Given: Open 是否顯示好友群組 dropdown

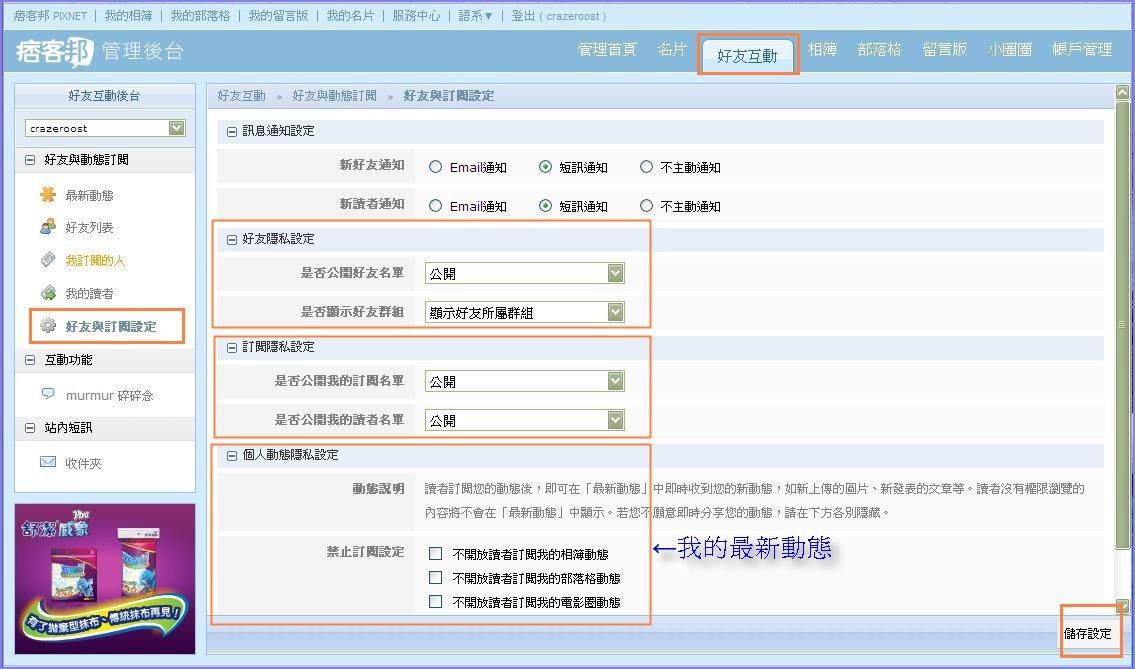Looking at the screenshot, I should 525,312.
